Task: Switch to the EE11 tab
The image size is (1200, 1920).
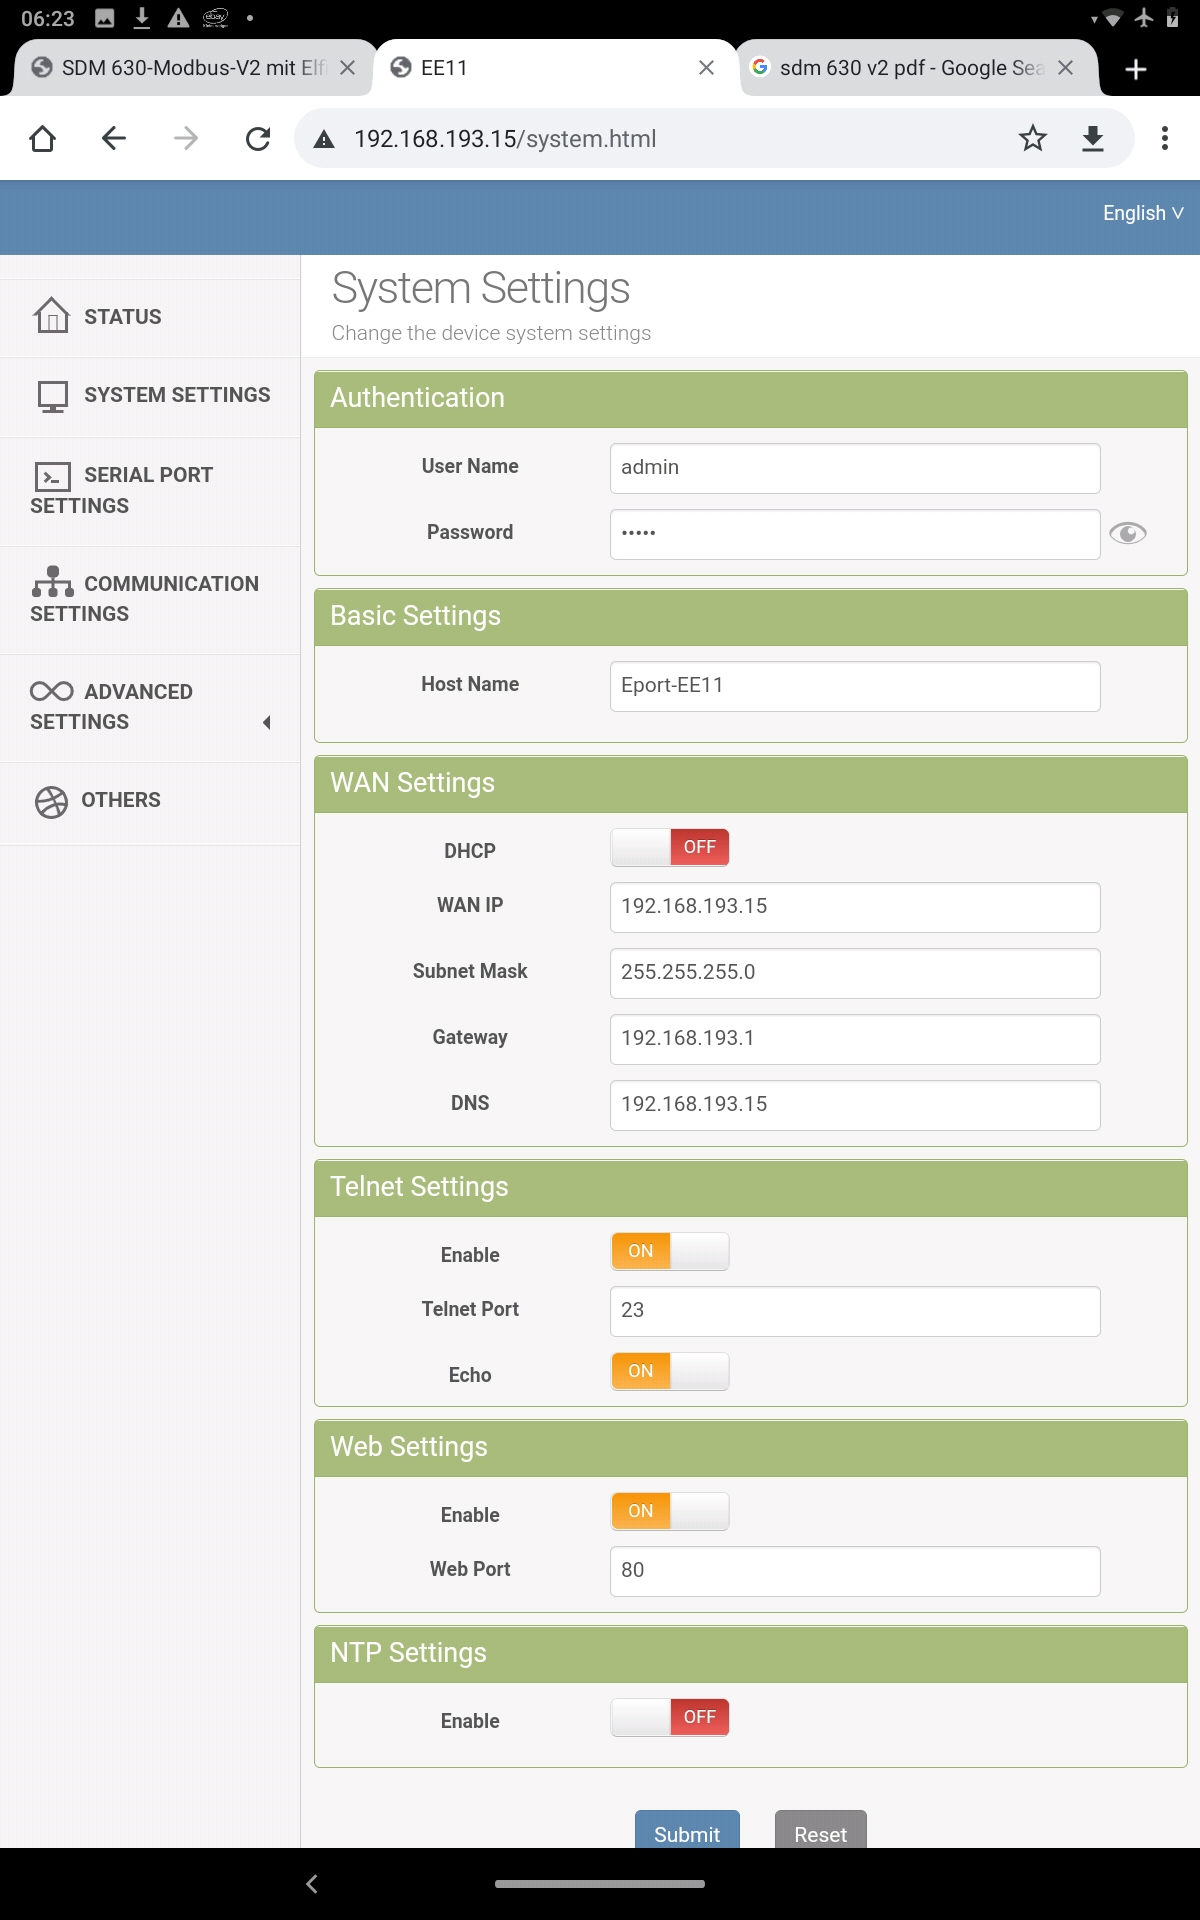Action: coord(555,67)
